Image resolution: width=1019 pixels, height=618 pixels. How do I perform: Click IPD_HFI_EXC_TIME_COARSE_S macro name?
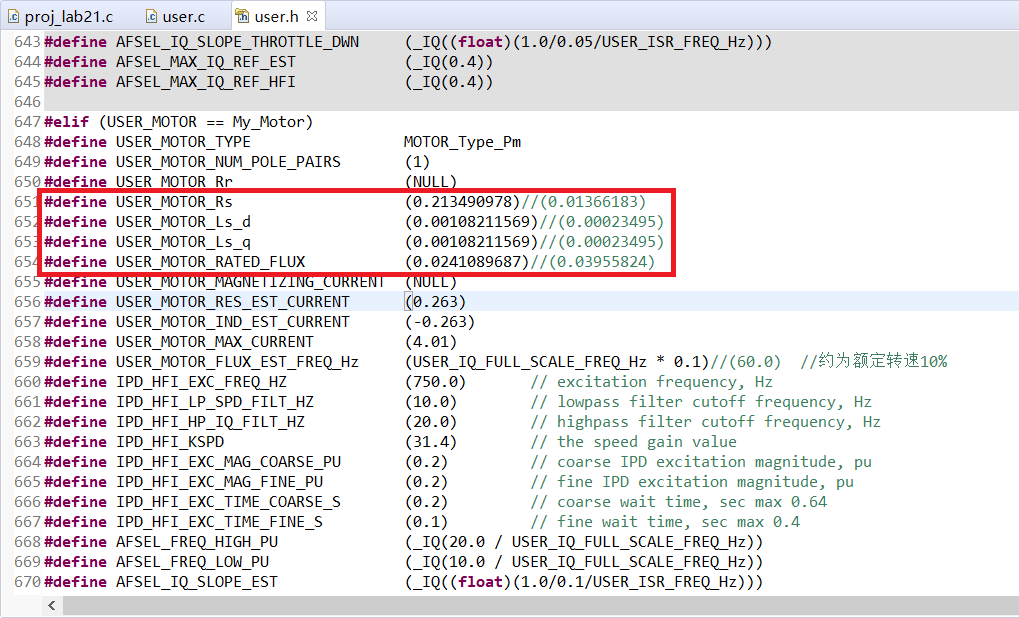pos(228,502)
